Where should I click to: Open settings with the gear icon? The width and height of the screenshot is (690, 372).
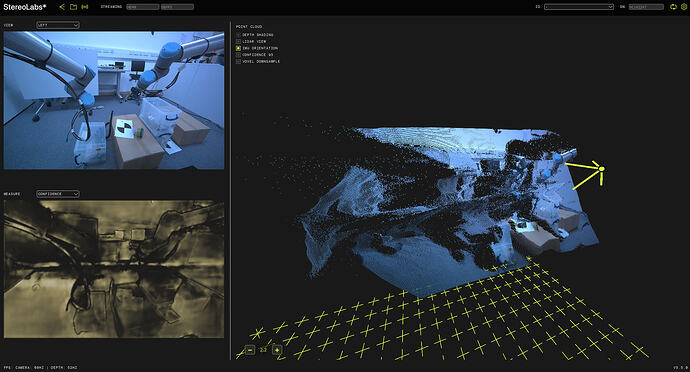684,7
